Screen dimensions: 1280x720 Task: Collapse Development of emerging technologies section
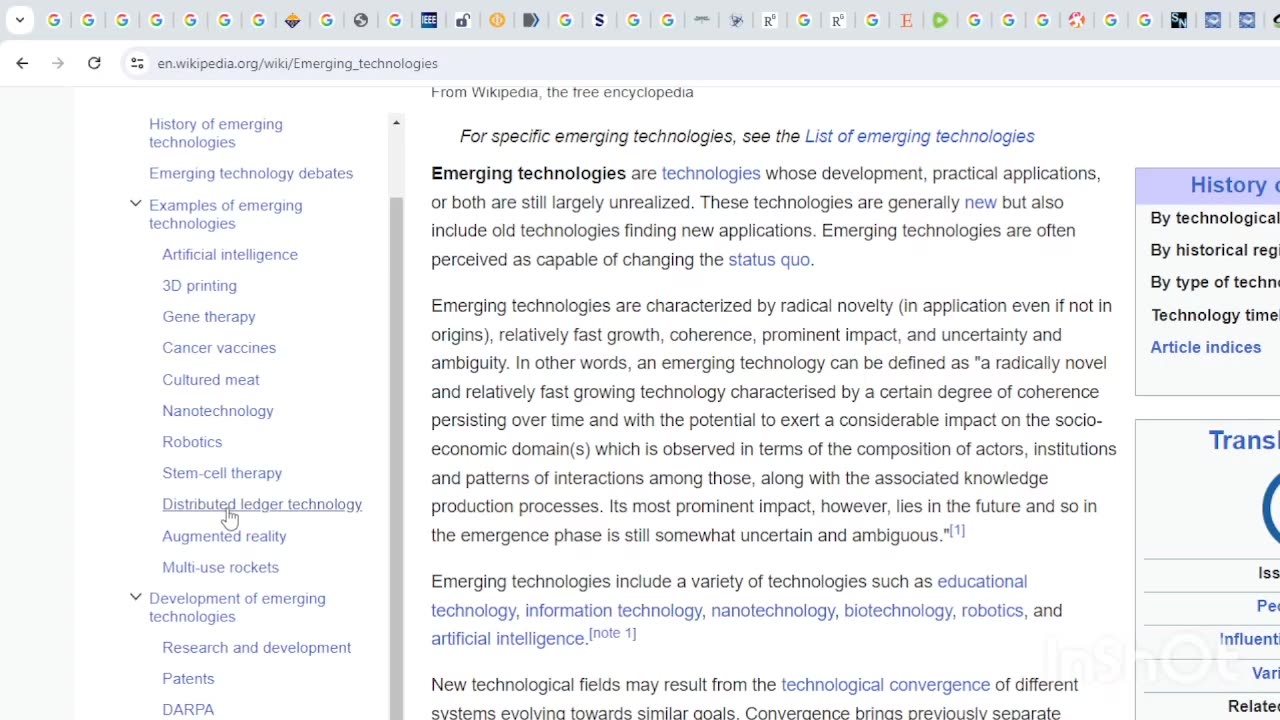coord(136,597)
